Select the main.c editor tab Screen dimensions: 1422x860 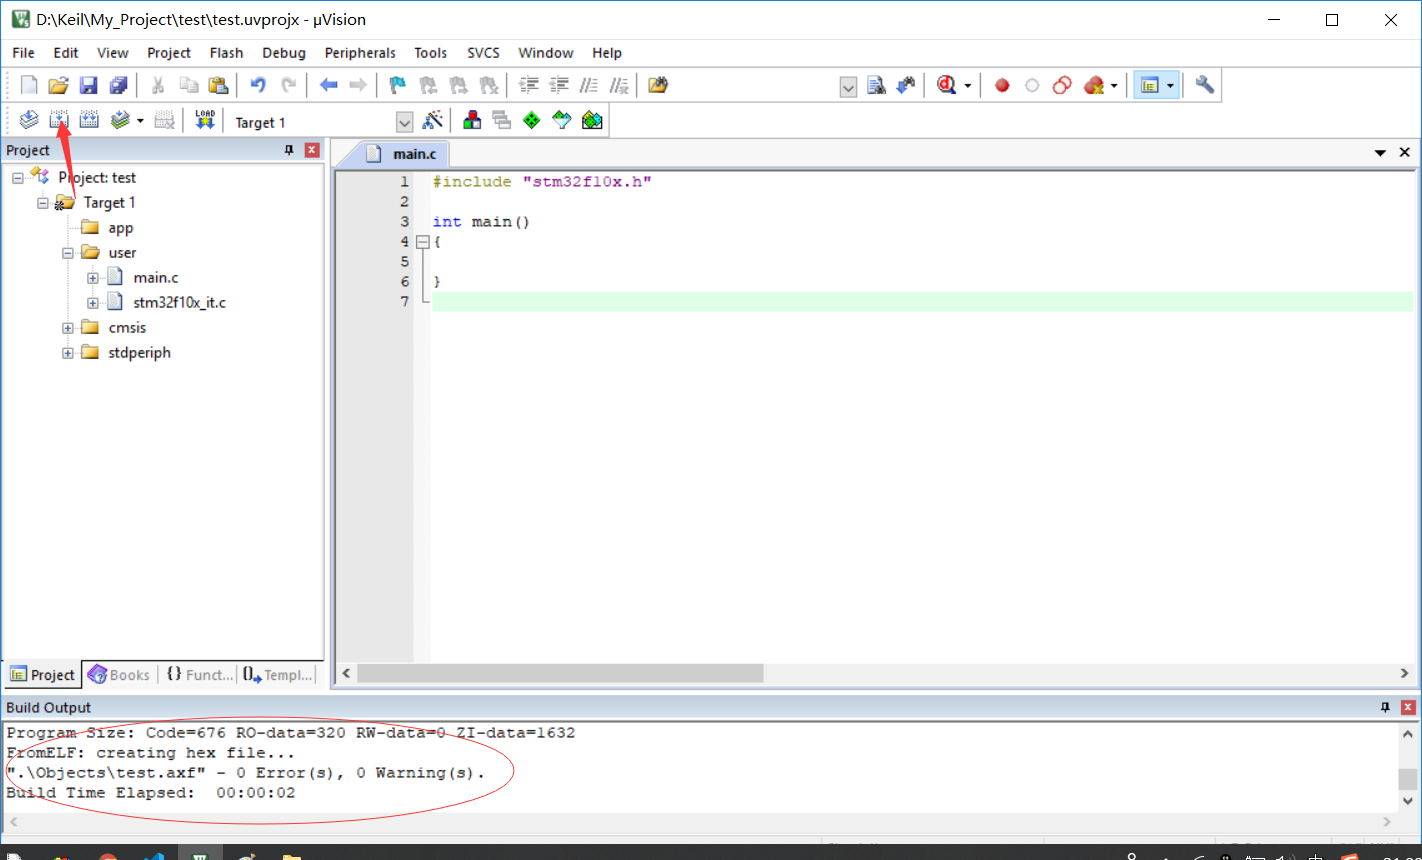(402, 154)
